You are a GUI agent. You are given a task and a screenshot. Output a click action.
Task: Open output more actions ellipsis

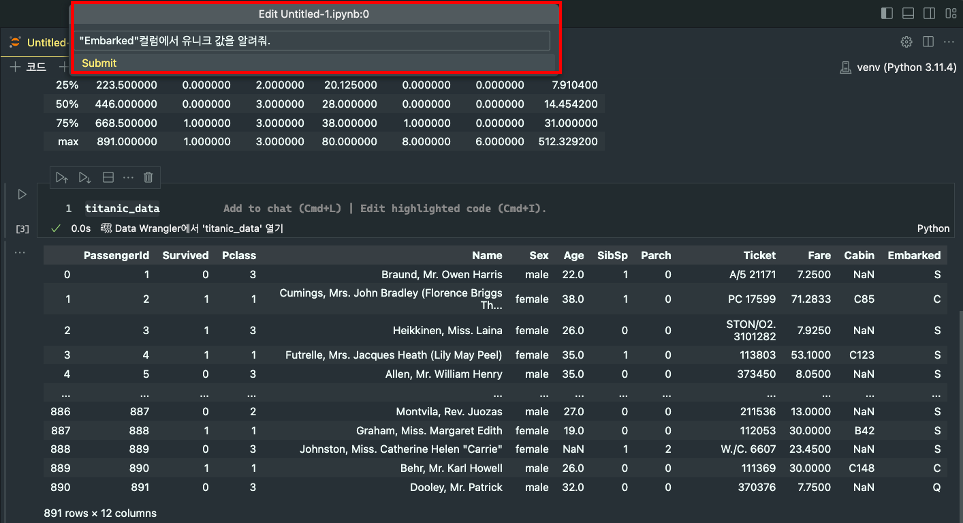click(x=20, y=252)
